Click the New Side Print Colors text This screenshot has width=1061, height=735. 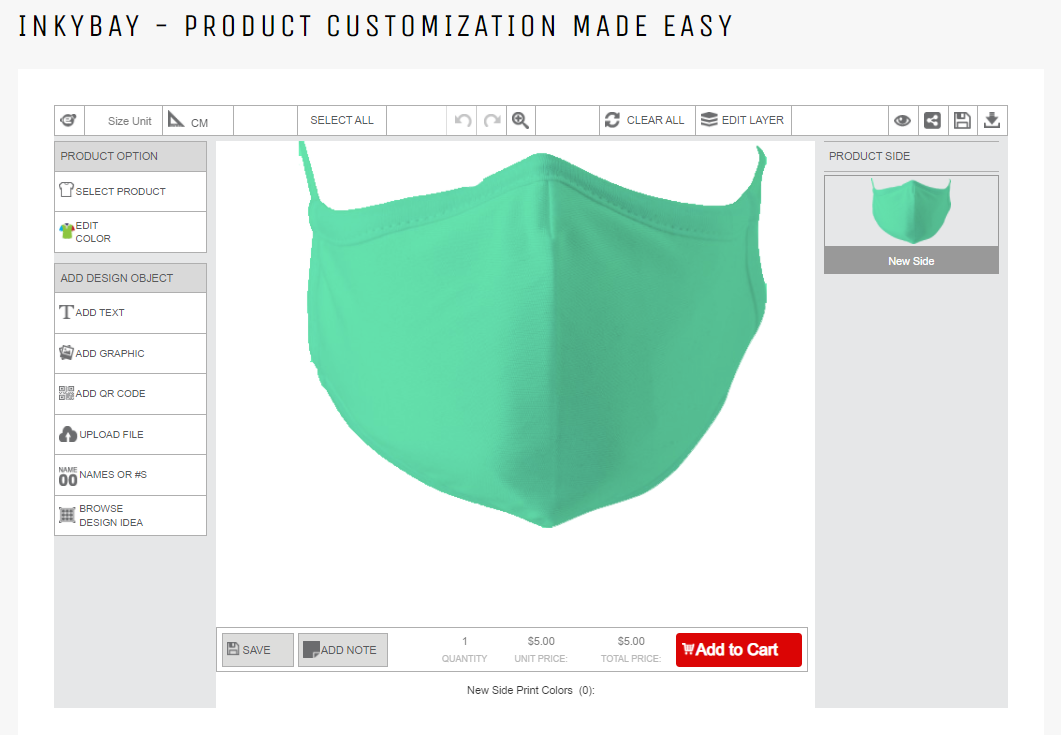point(530,690)
